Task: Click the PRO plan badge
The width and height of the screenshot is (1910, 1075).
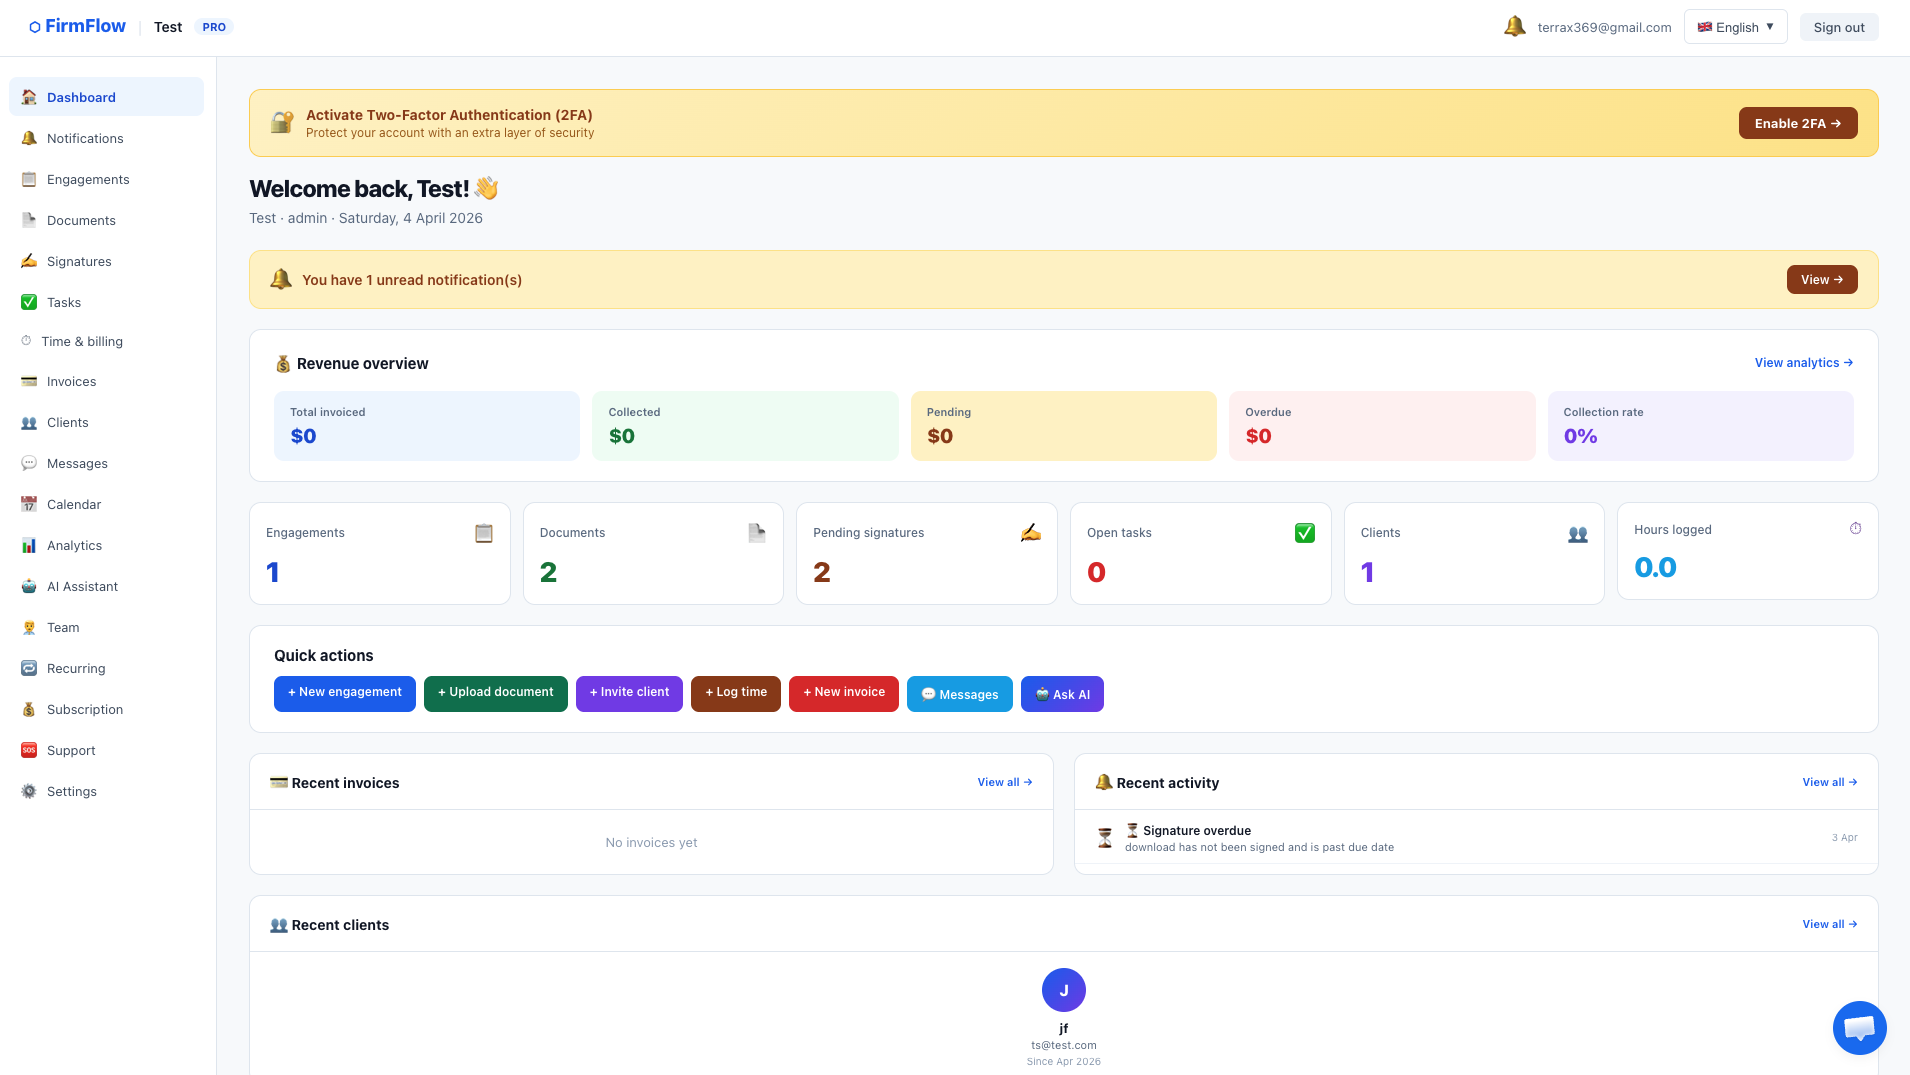Action: point(214,27)
